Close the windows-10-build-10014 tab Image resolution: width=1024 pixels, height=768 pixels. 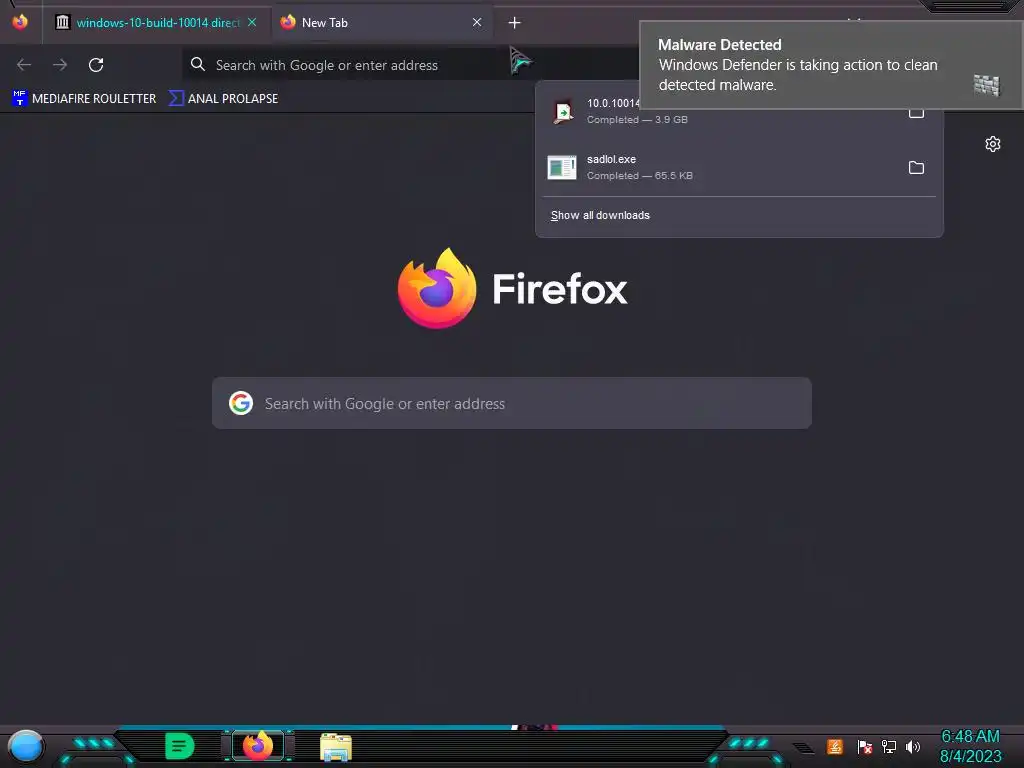(x=252, y=22)
